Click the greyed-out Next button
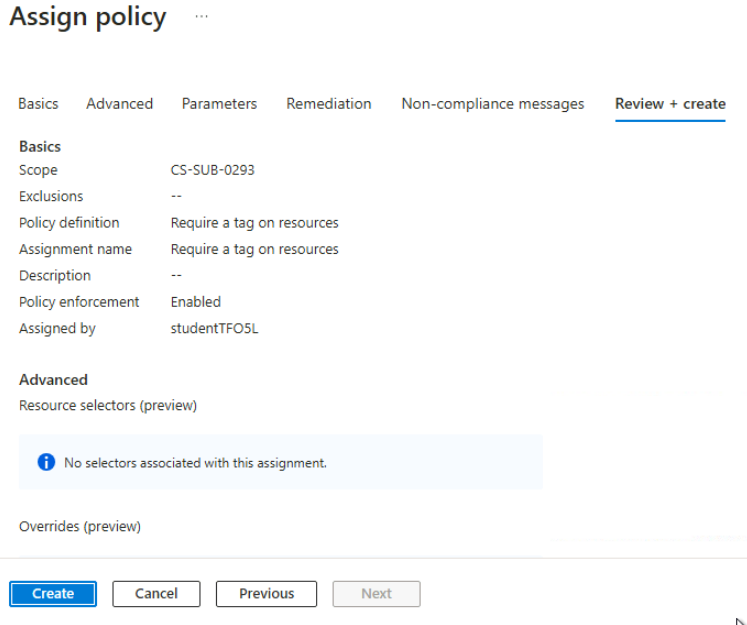Image resolution: width=747 pixels, height=625 pixels. pyautogui.click(x=376, y=593)
